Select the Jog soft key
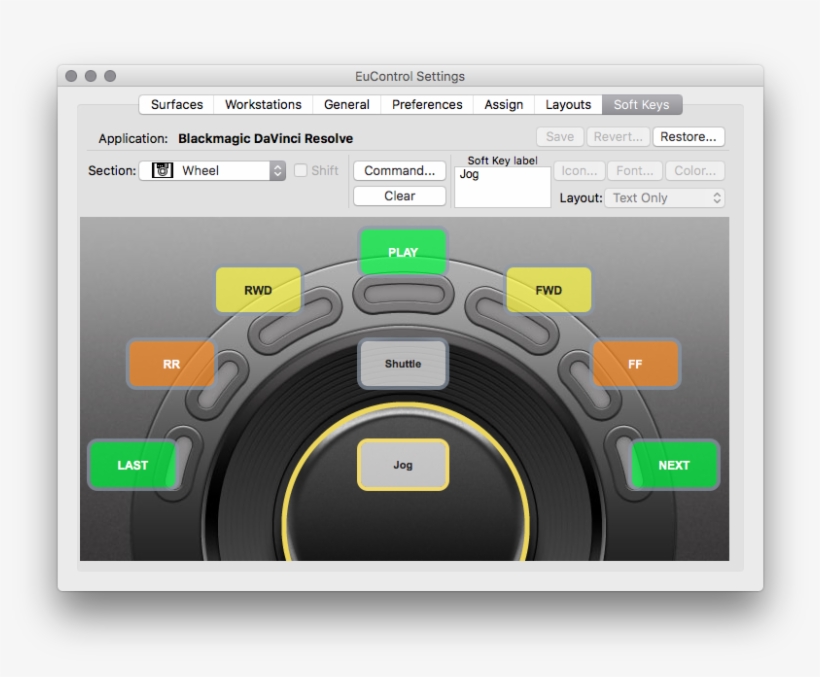820x677 pixels. pyautogui.click(x=402, y=464)
